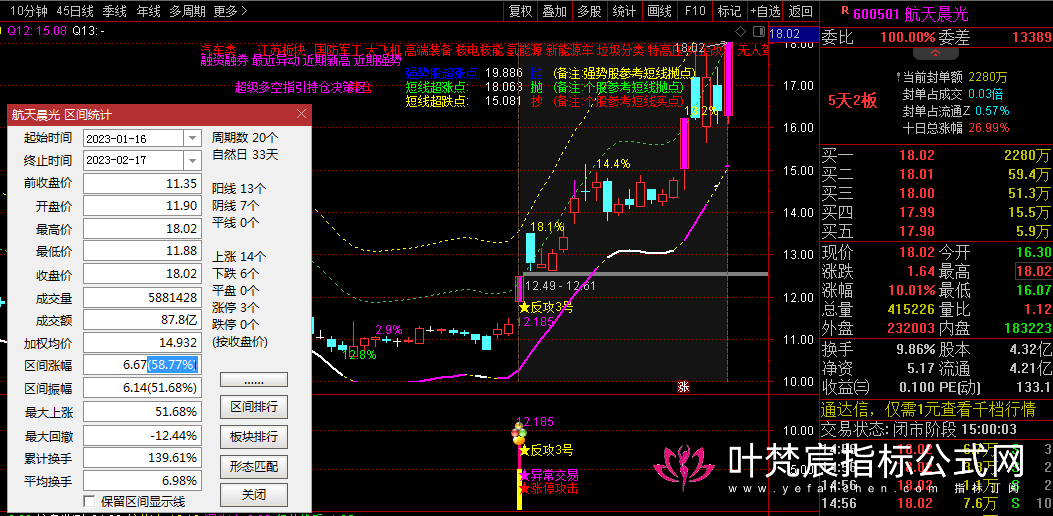The width and height of the screenshot is (1053, 516).
Task: Click the red 涨 marker at the chart bottom
Action: click(683, 386)
